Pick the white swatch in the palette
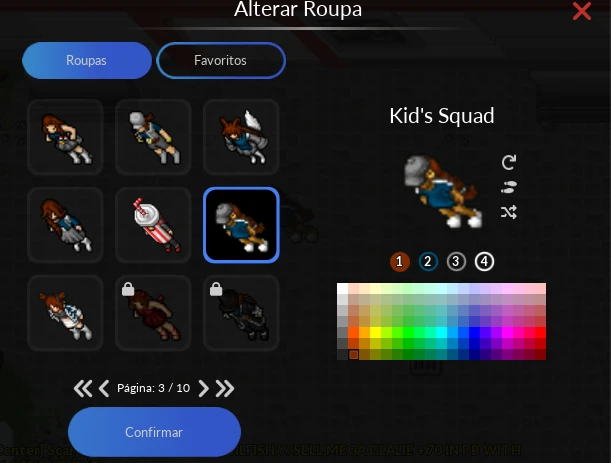 pyautogui.click(x=343, y=289)
